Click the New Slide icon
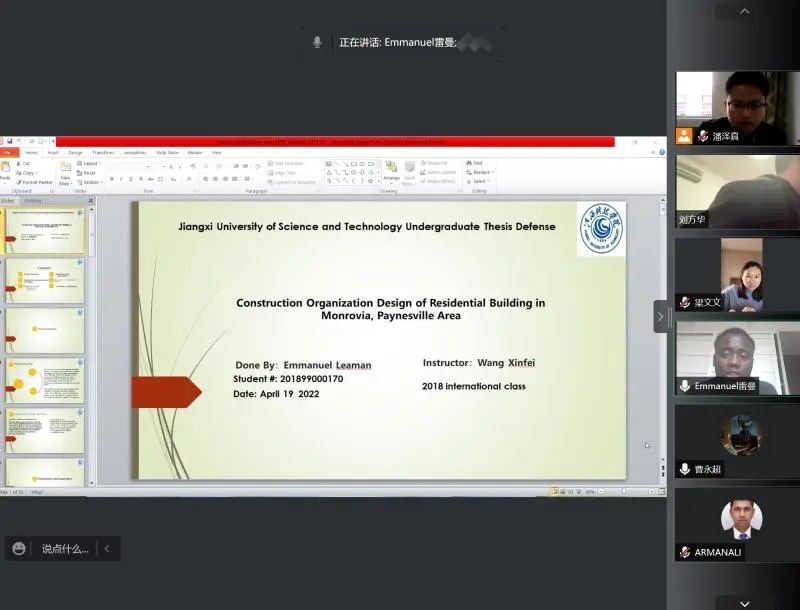 [65, 173]
